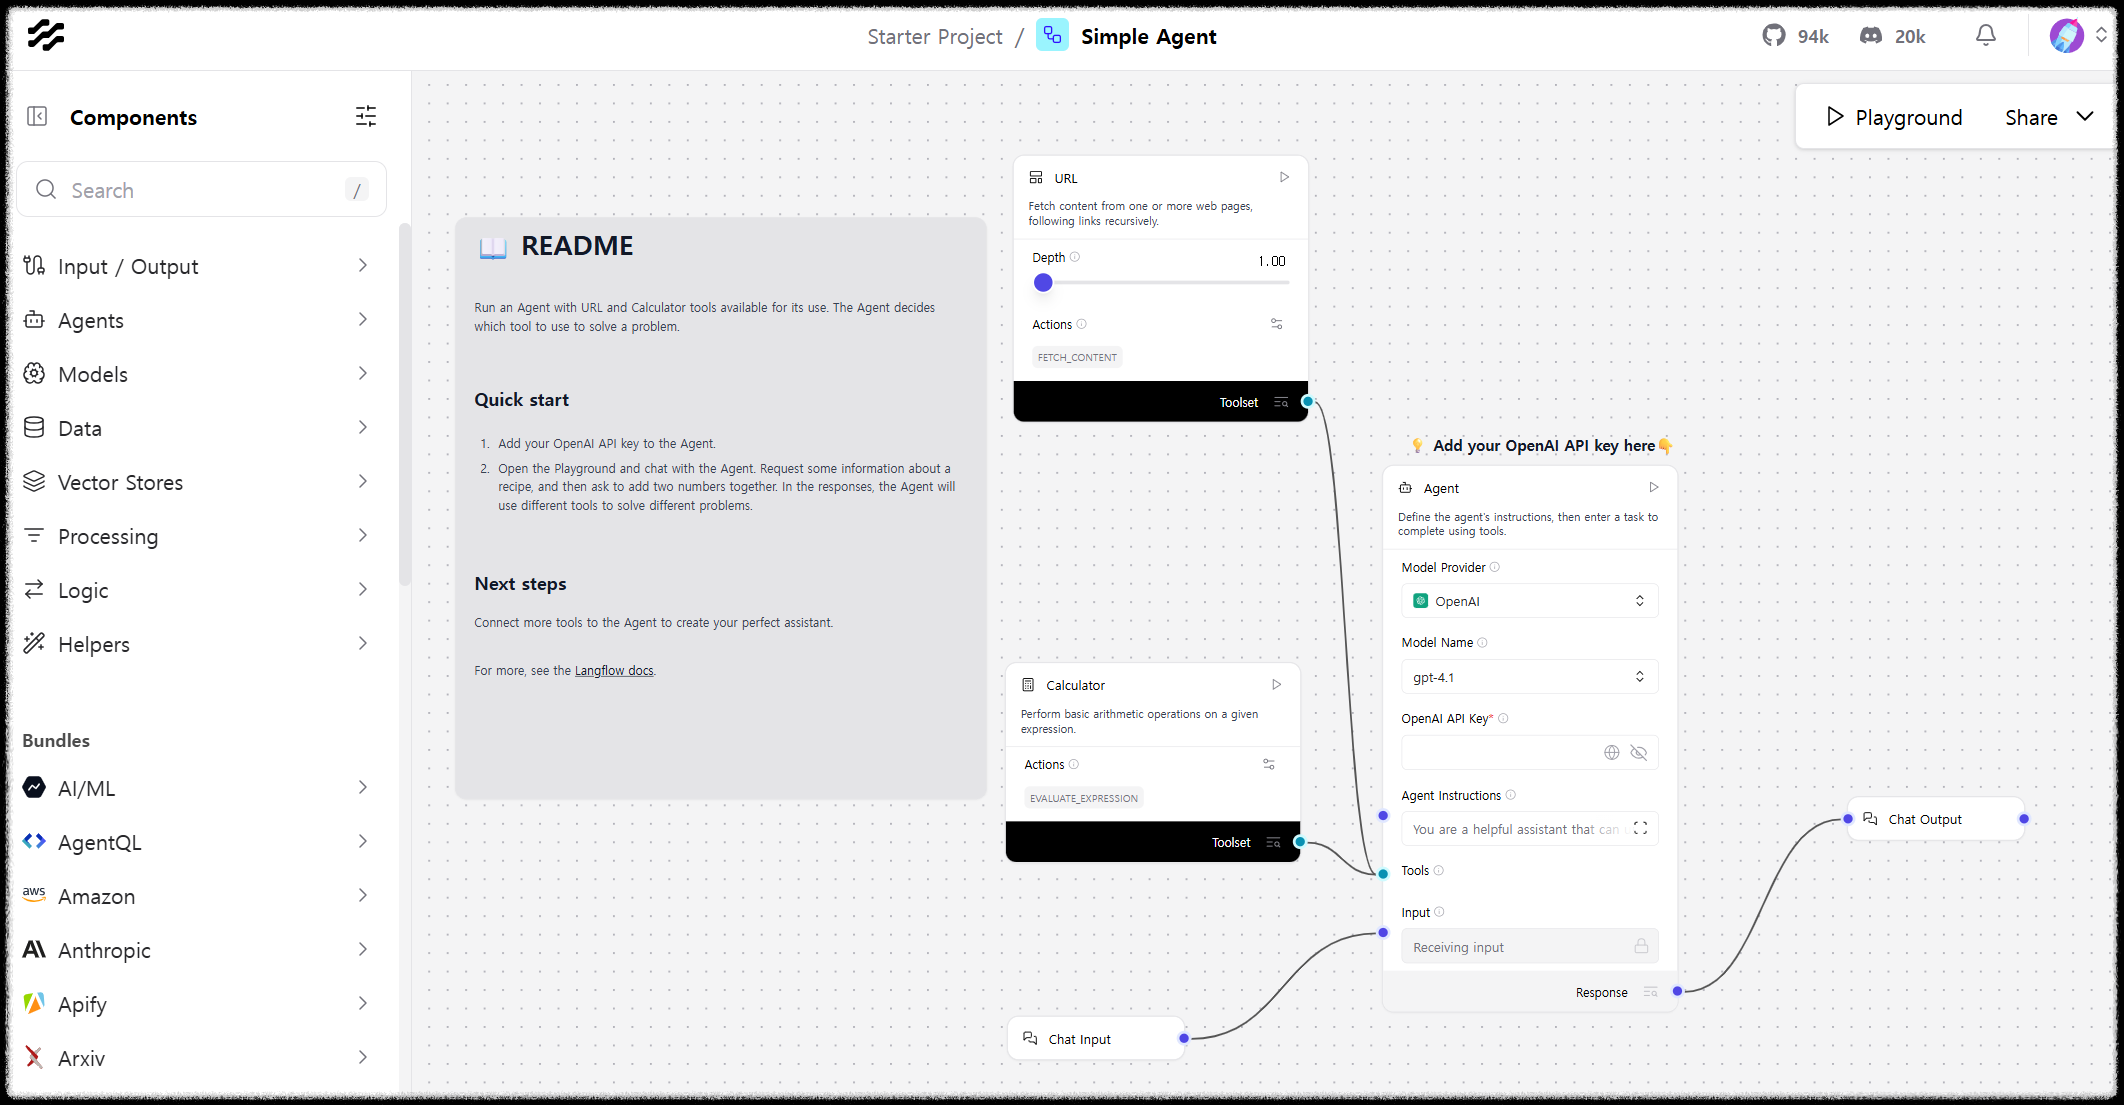Viewport: 2124px width, 1105px height.
Task: Click the Depth slider handle
Action: click(1043, 283)
